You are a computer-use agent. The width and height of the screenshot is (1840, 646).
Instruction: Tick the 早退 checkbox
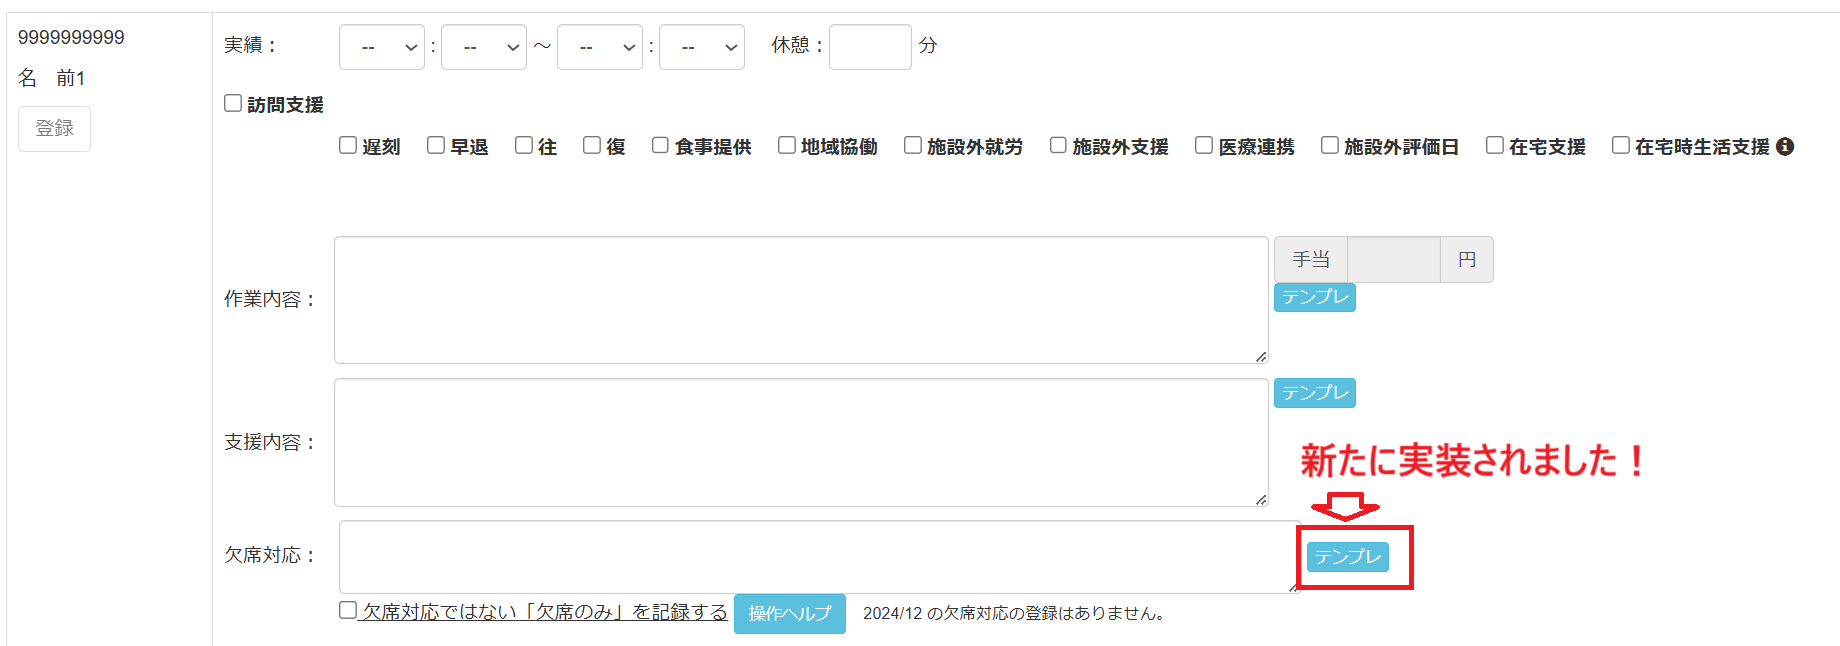436,146
